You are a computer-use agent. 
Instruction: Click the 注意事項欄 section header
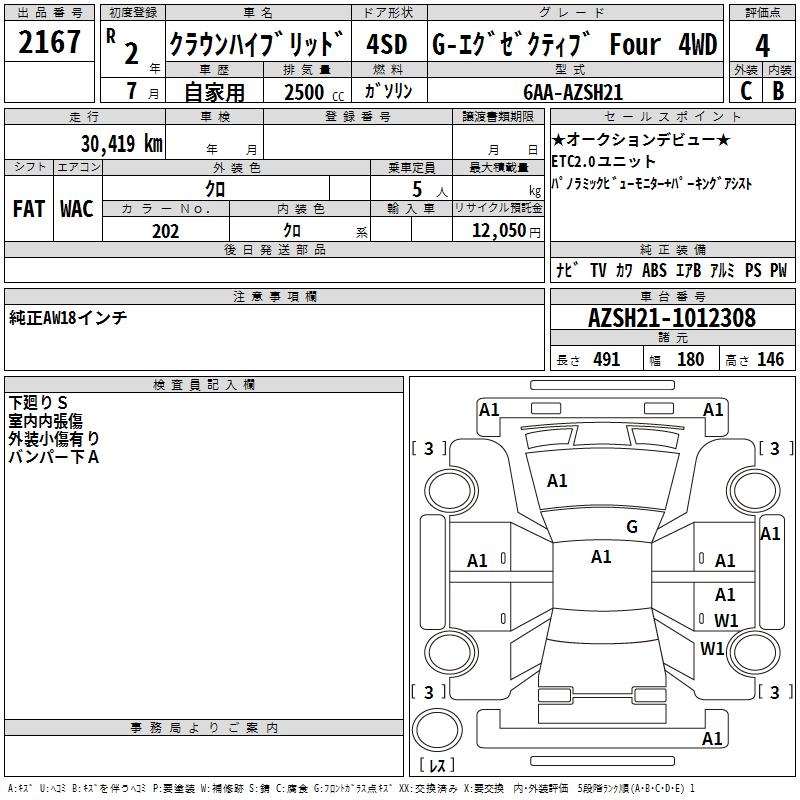pos(274,296)
